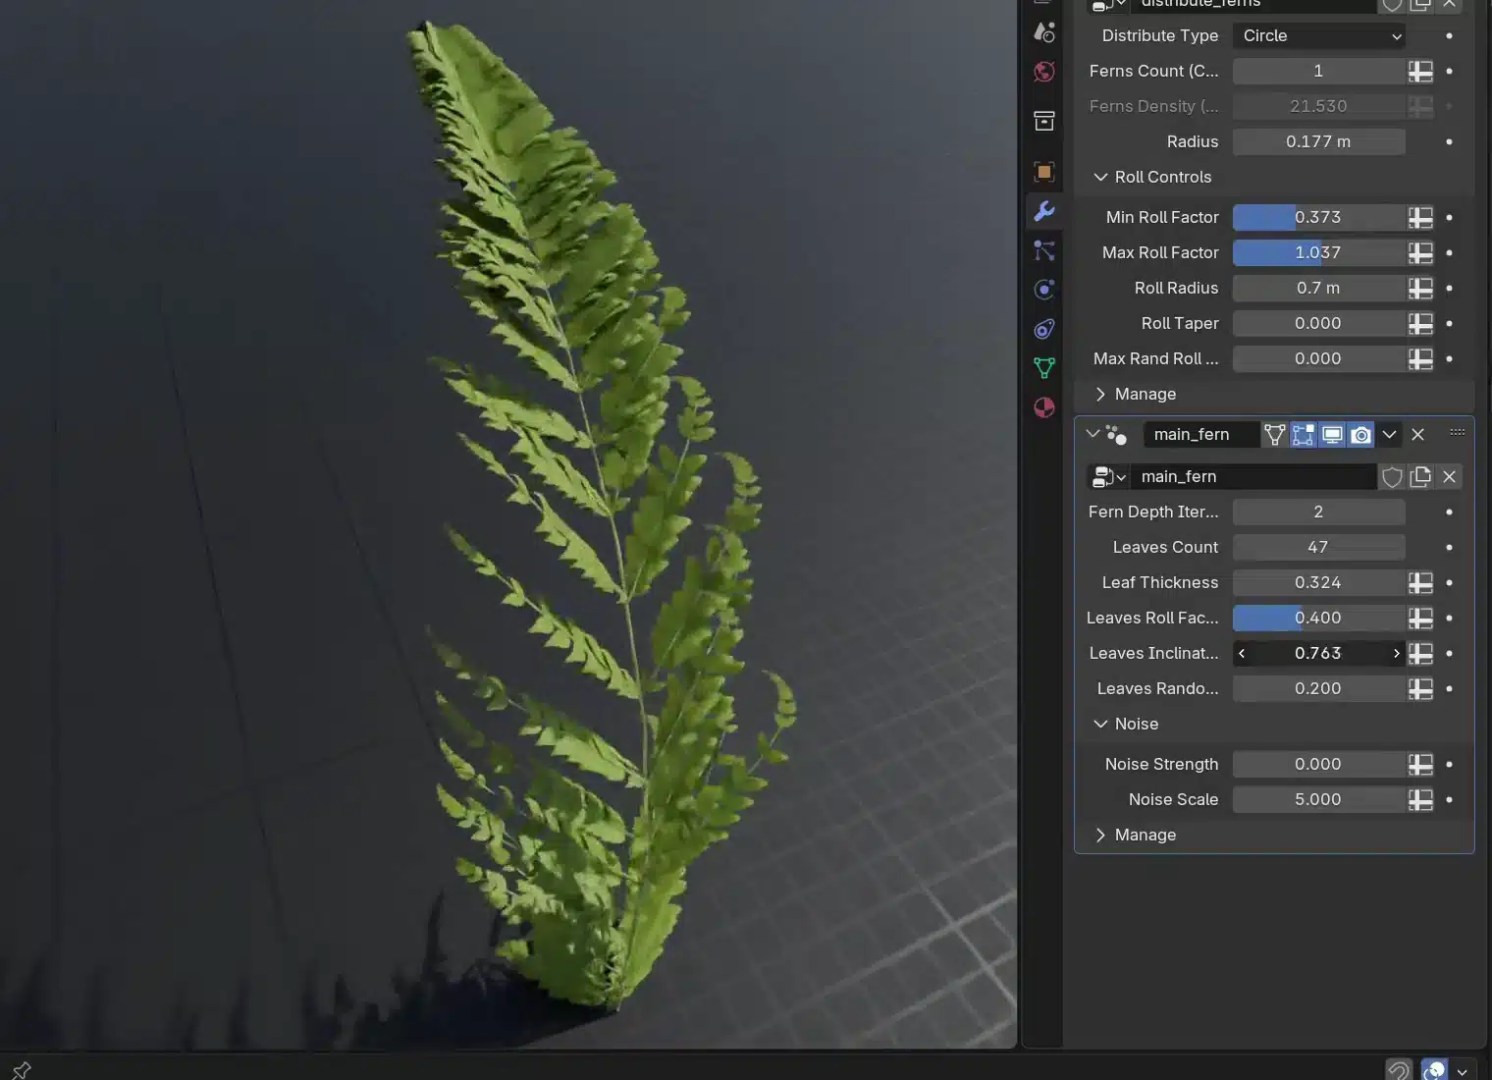This screenshot has height=1080, width=1492.
Task: Click the main_fern node group name field
Action: [x=1255, y=477]
